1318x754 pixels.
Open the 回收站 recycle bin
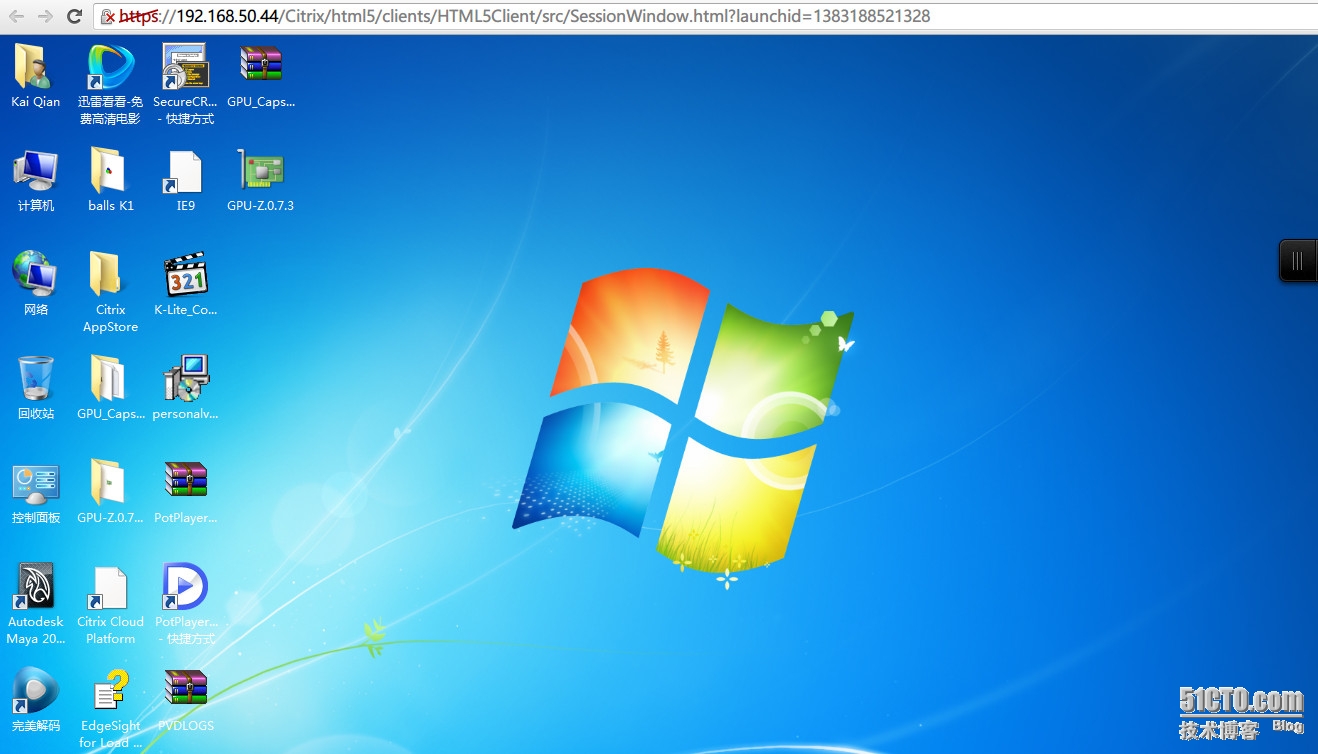[x=35, y=379]
